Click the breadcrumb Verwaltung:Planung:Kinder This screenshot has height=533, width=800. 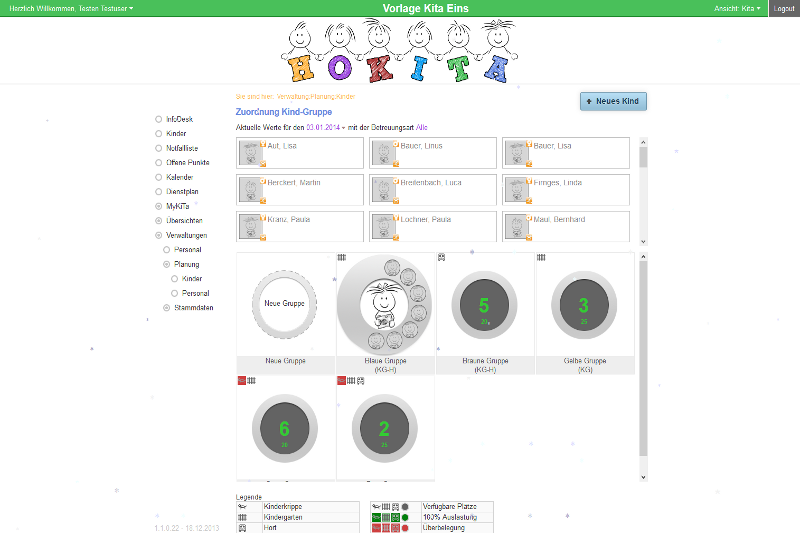click(x=315, y=96)
